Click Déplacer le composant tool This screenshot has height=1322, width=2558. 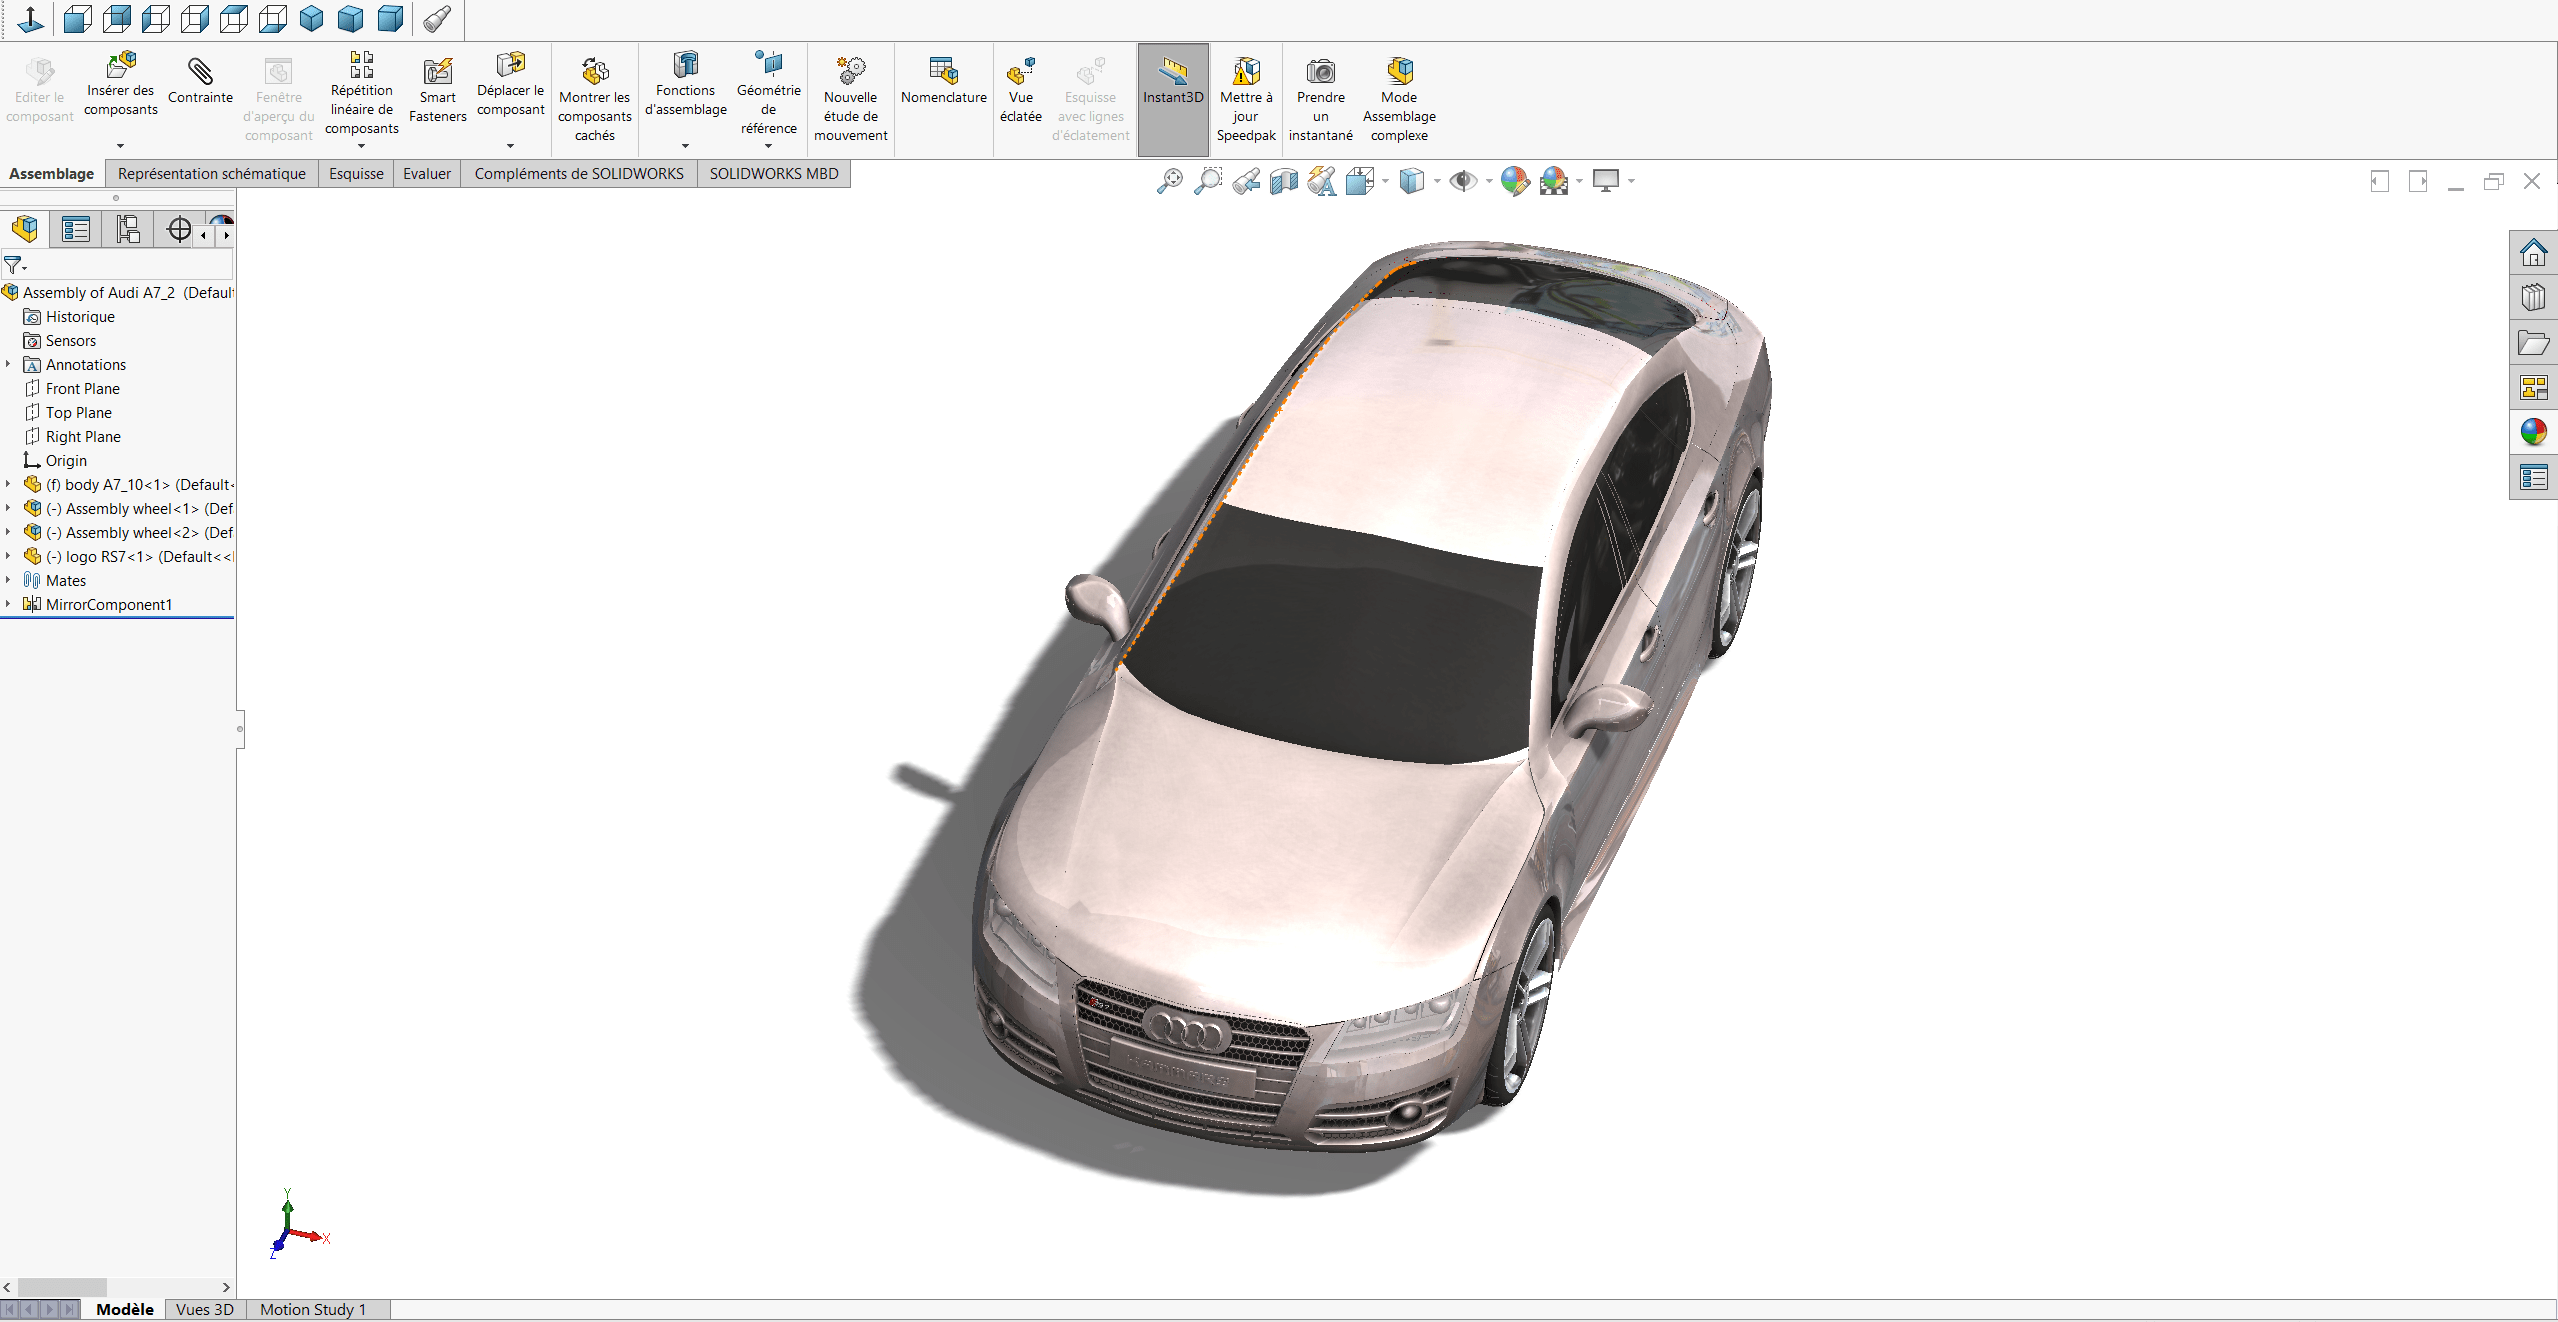[511, 85]
